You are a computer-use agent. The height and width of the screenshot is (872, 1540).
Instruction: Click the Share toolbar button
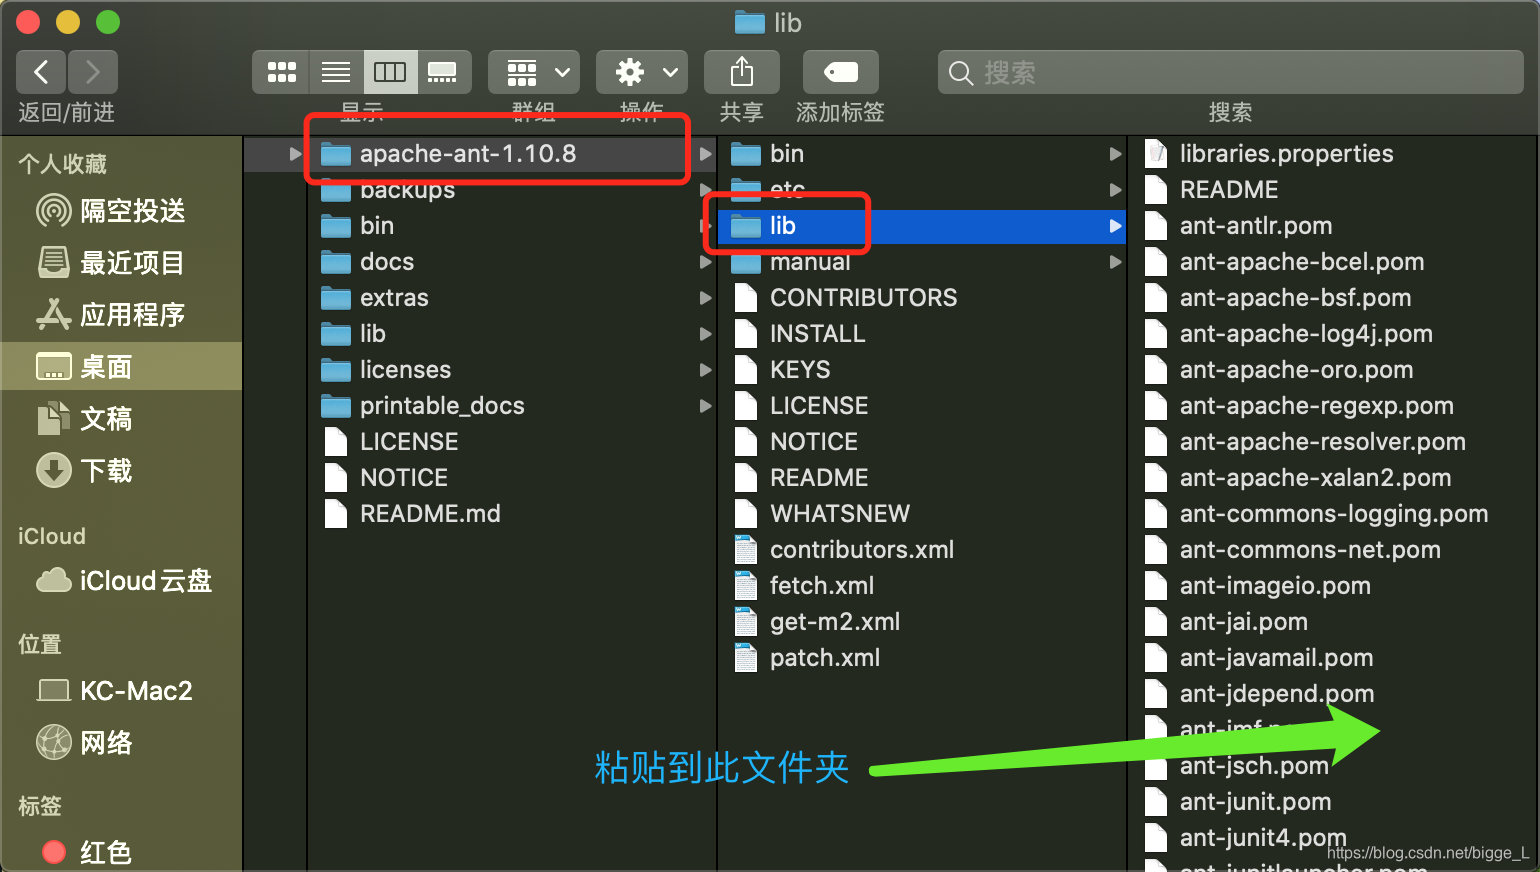(x=742, y=72)
